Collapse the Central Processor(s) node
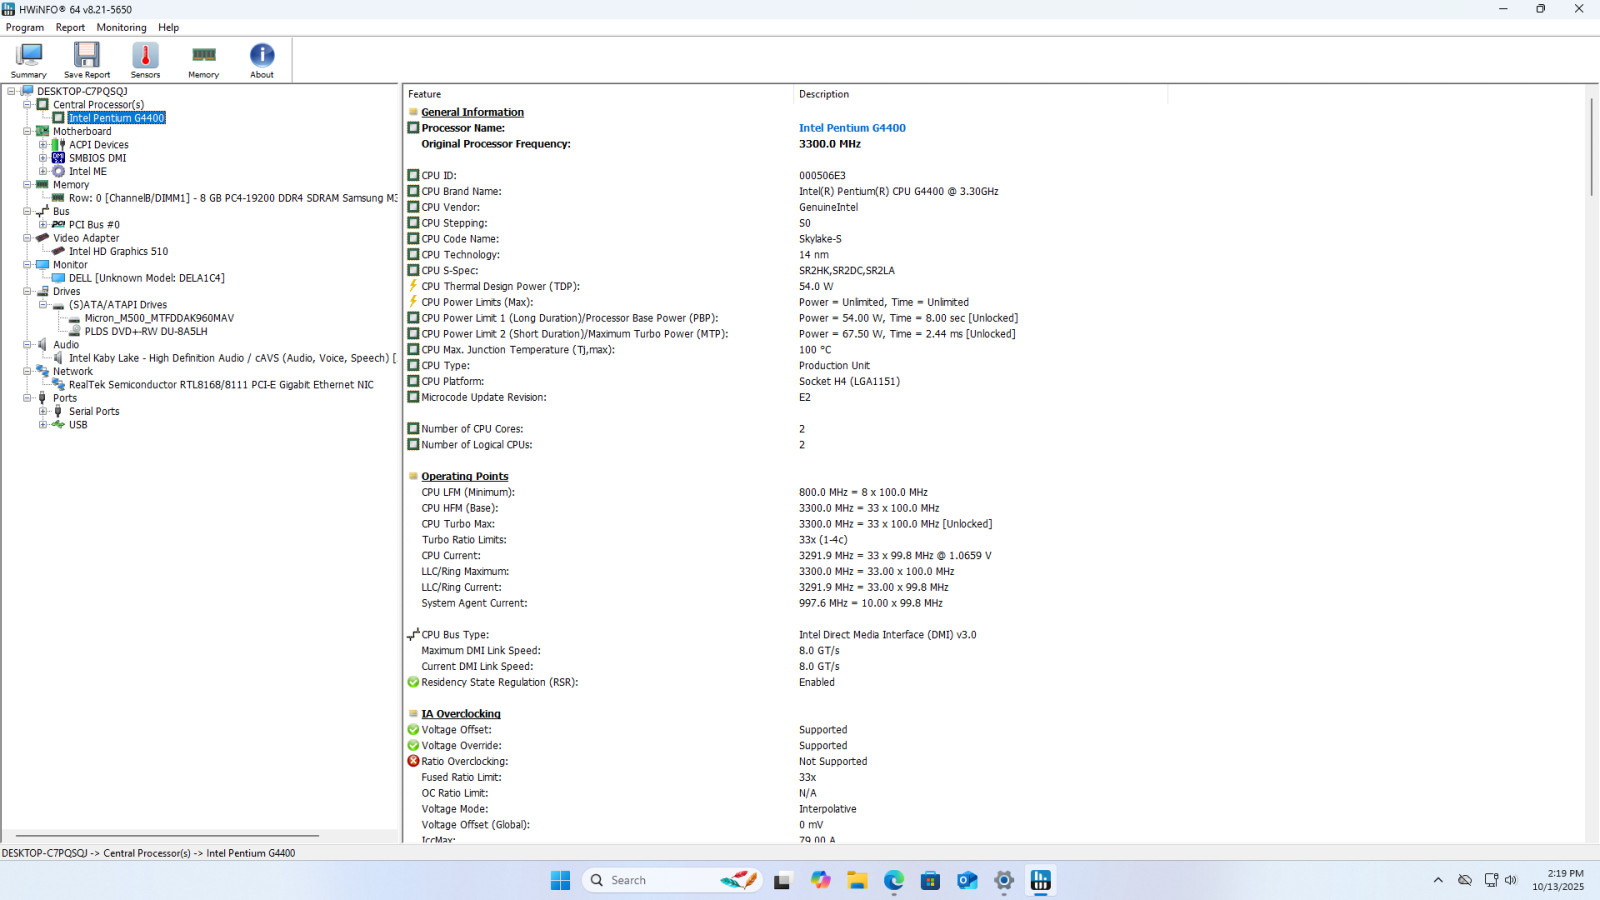This screenshot has height=900, width=1600. [28, 105]
